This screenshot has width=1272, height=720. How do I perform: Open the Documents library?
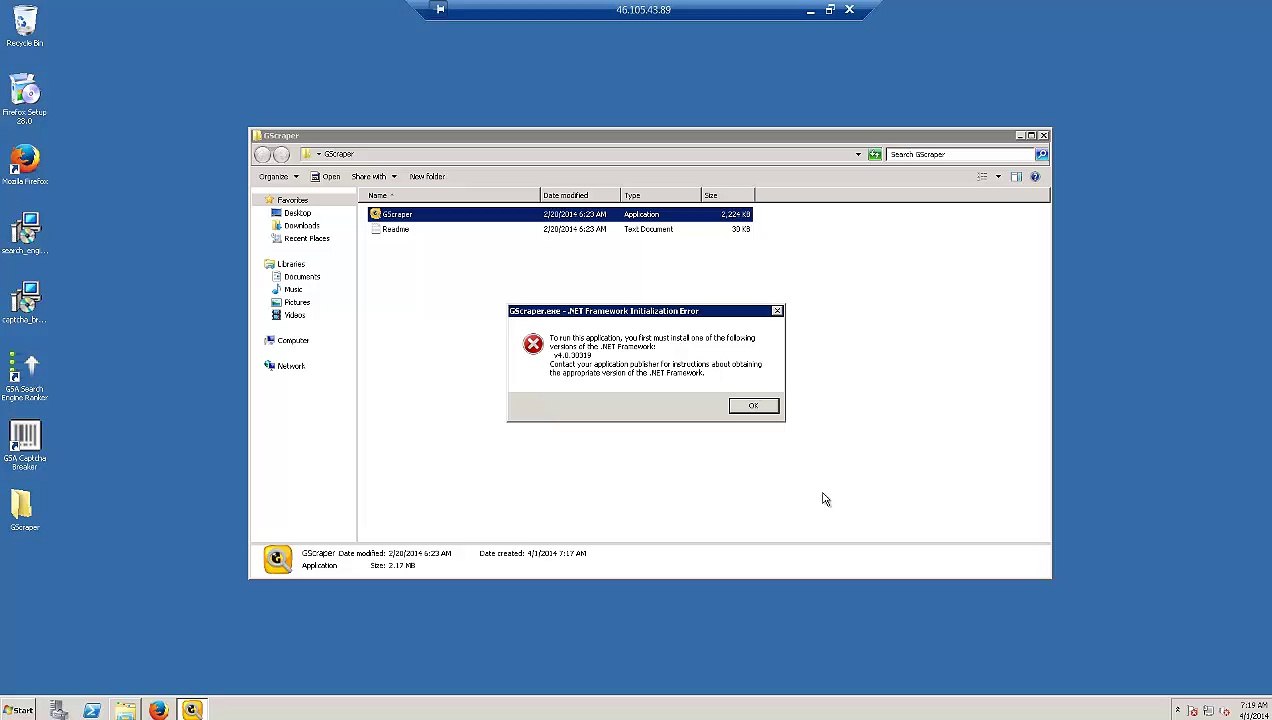[x=301, y=277]
